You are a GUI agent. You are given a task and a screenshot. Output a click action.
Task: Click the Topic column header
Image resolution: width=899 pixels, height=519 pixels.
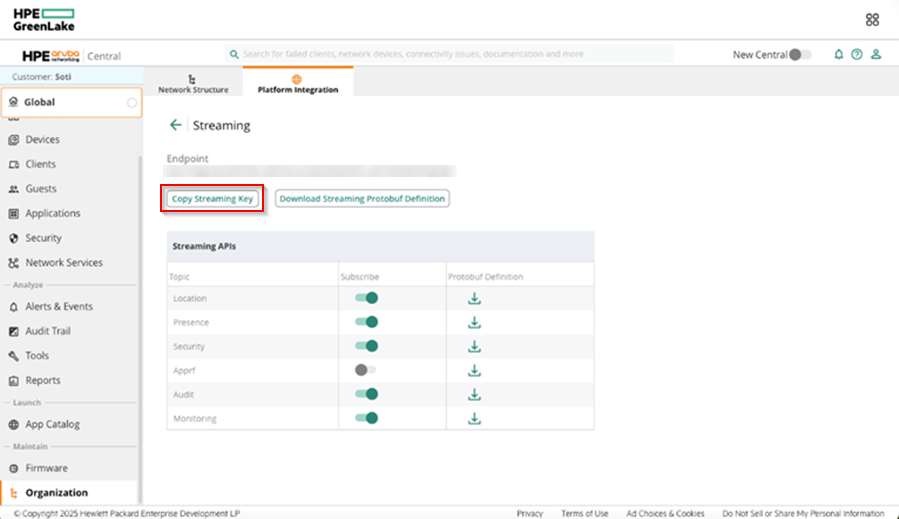(x=179, y=276)
